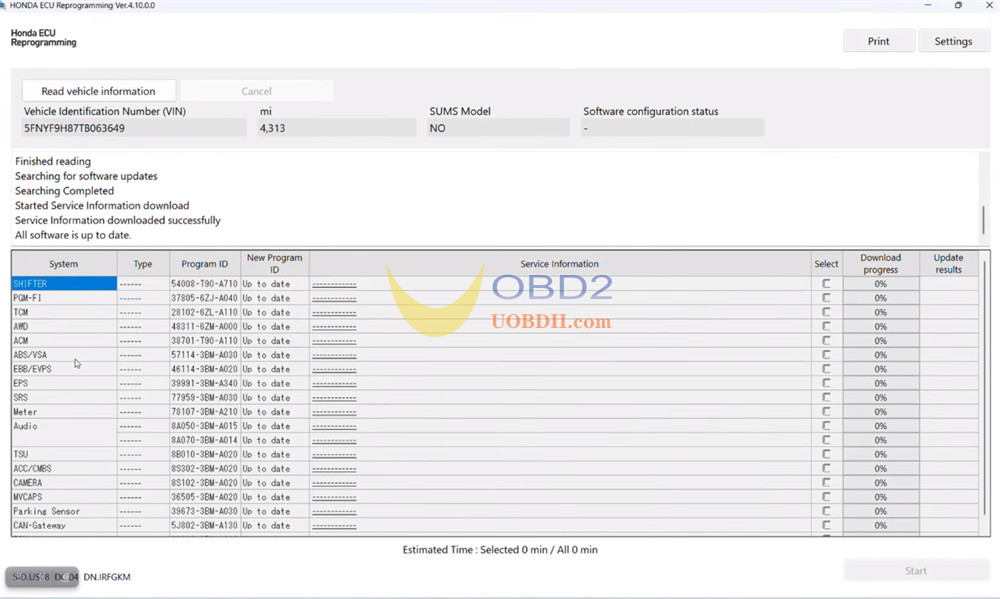Click the 'All software is up to date.' log line
This screenshot has height=599, width=1000.
(73, 235)
